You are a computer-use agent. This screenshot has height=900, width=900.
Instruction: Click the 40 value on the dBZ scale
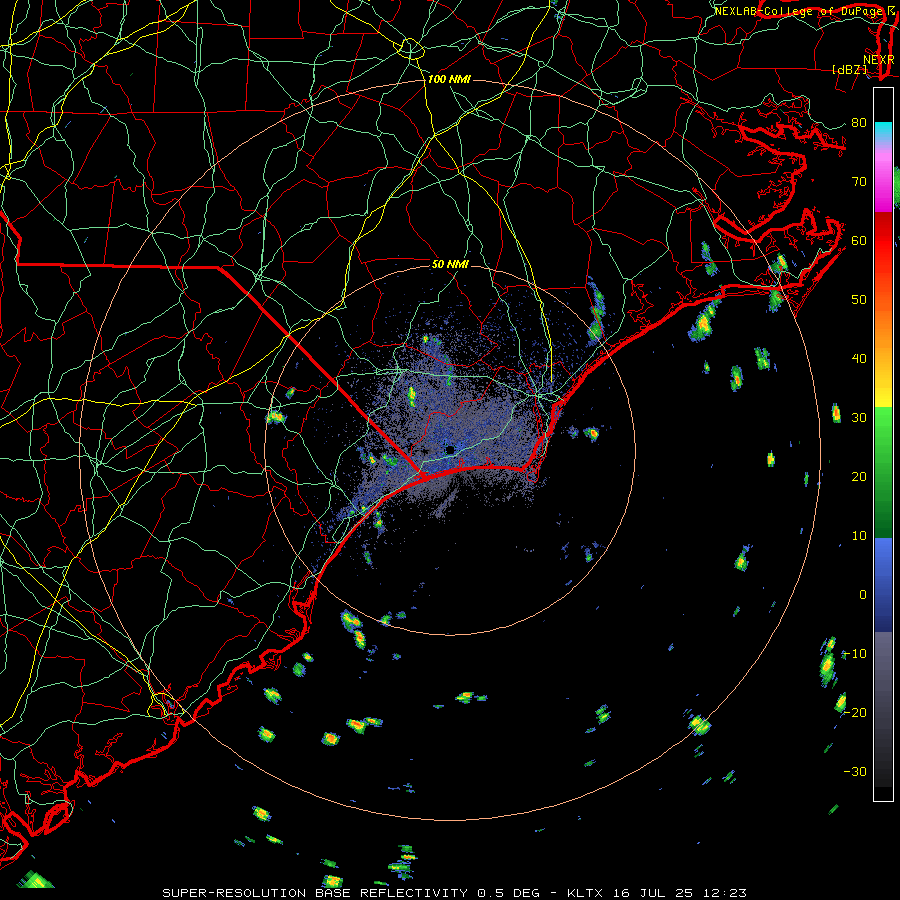[859, 359]
